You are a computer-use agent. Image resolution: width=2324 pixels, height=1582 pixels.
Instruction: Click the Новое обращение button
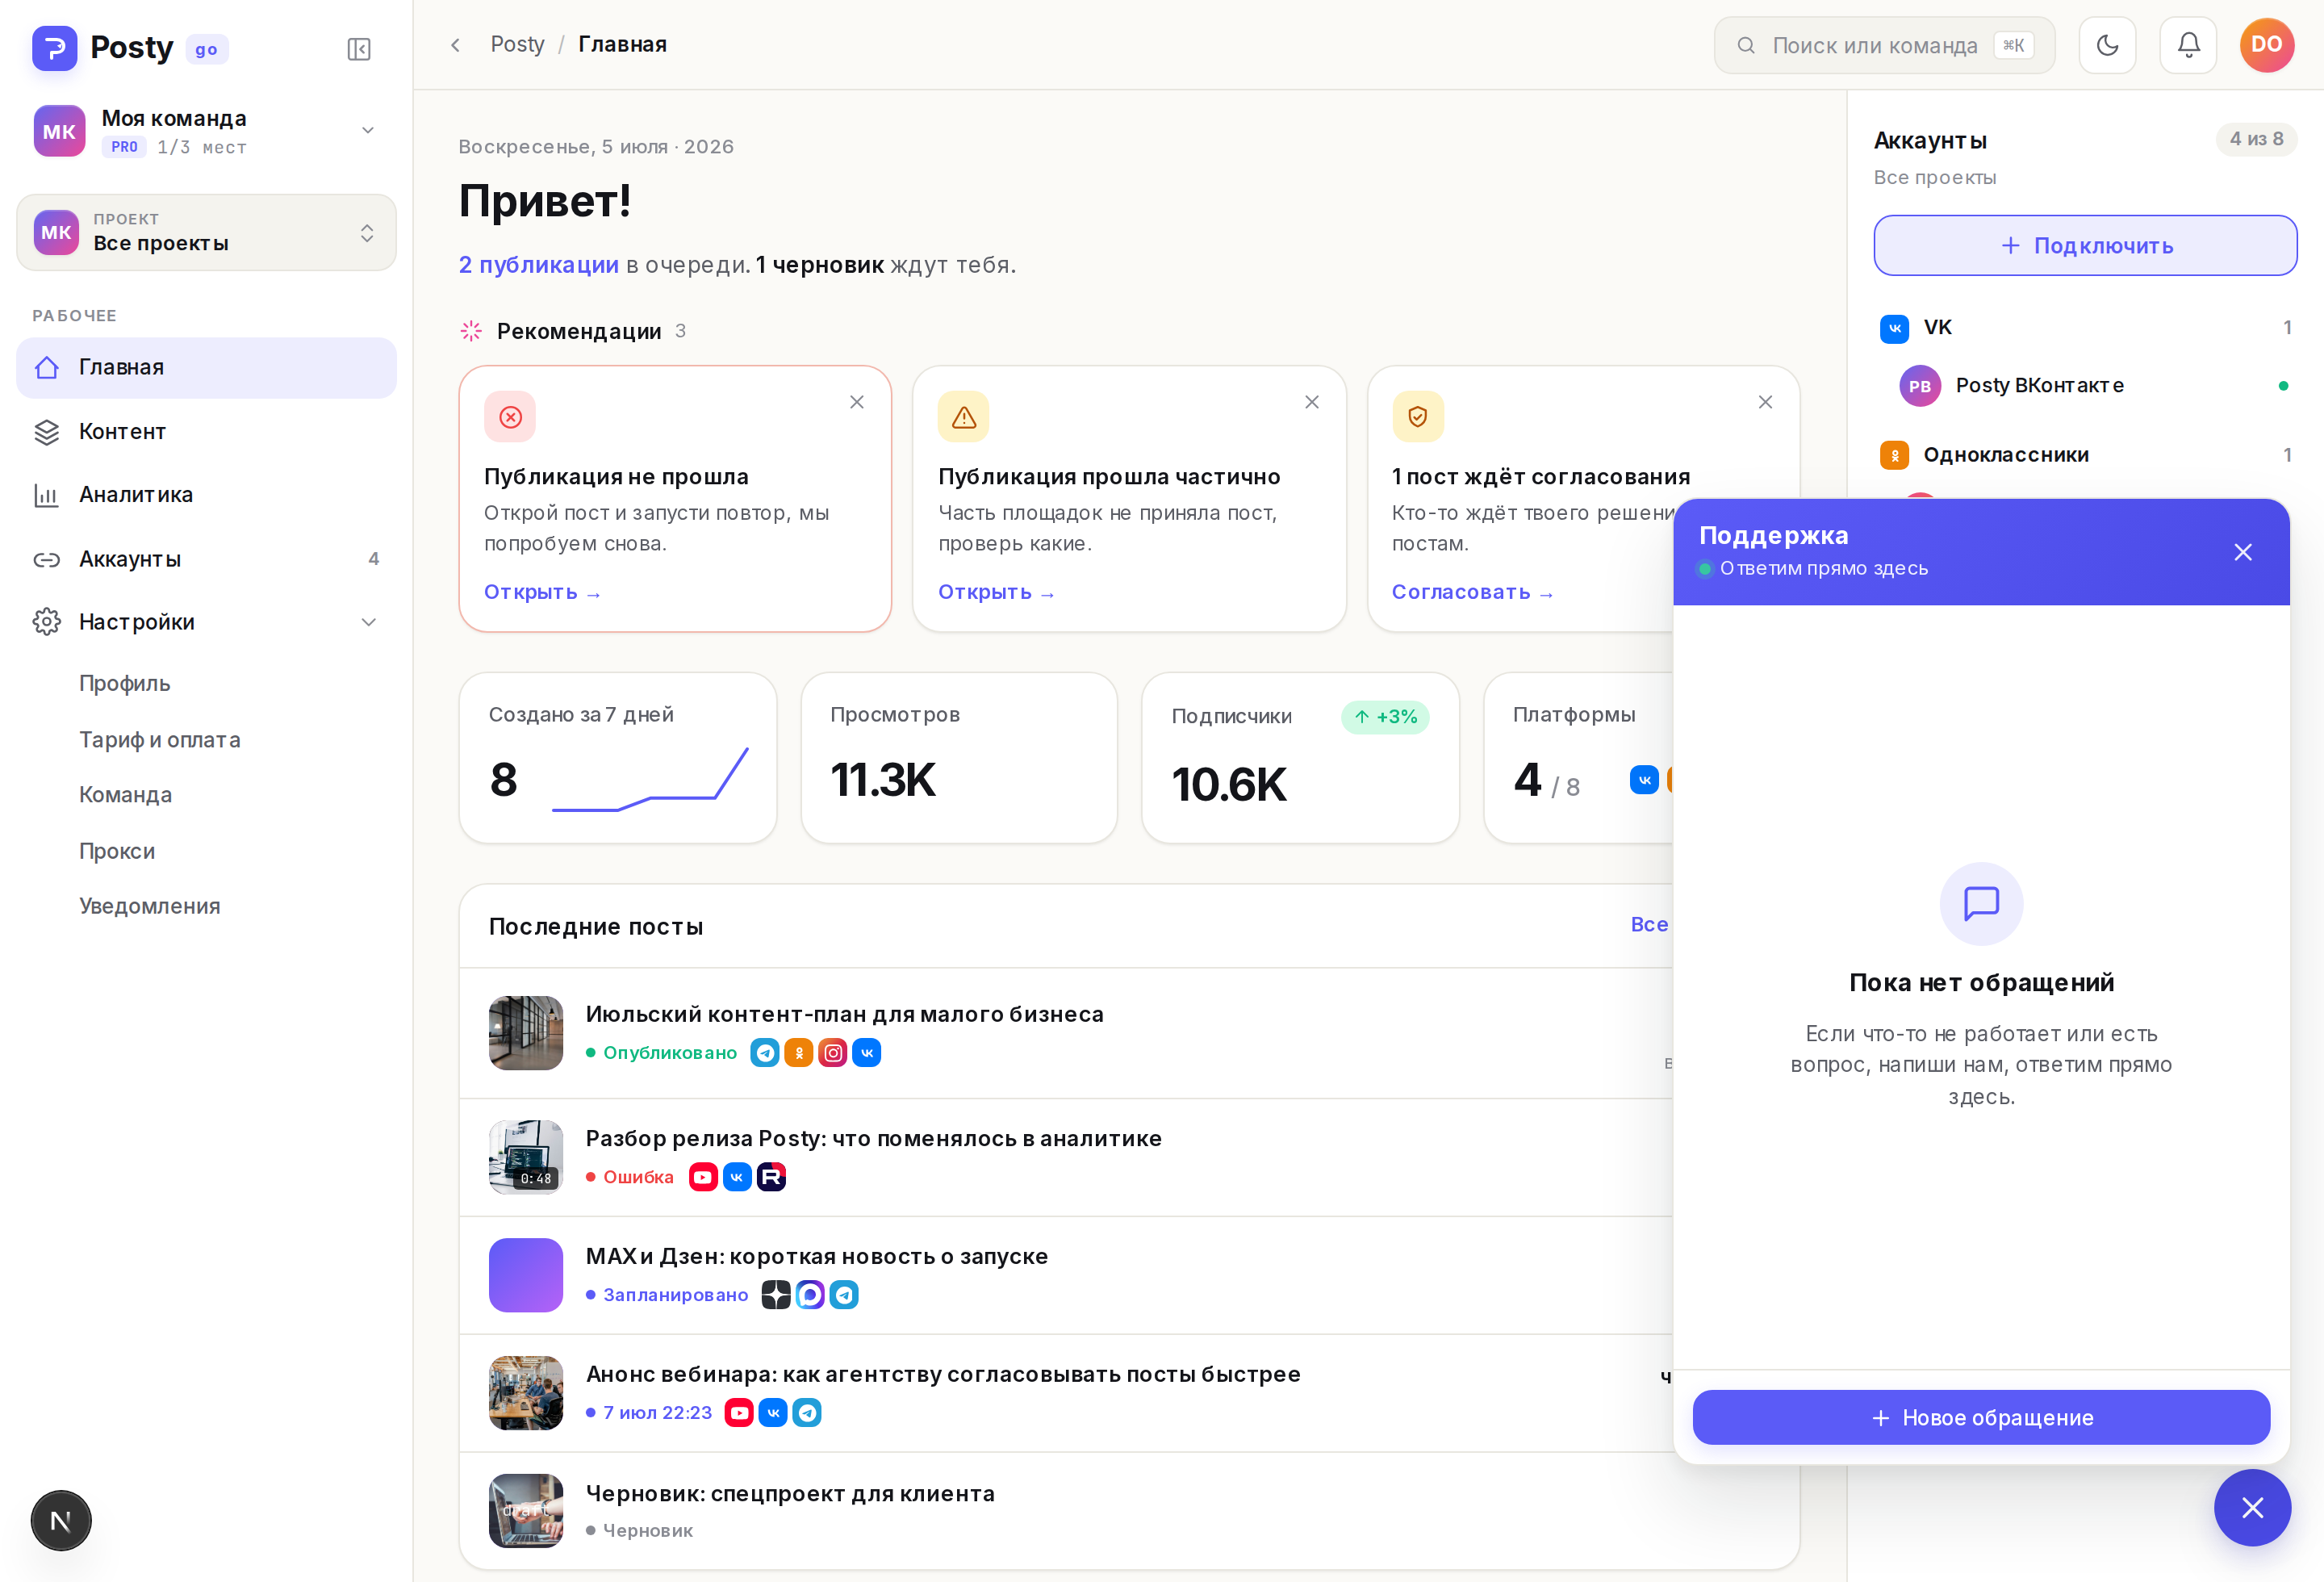pyautogui.click(x=1981, y=1417)
